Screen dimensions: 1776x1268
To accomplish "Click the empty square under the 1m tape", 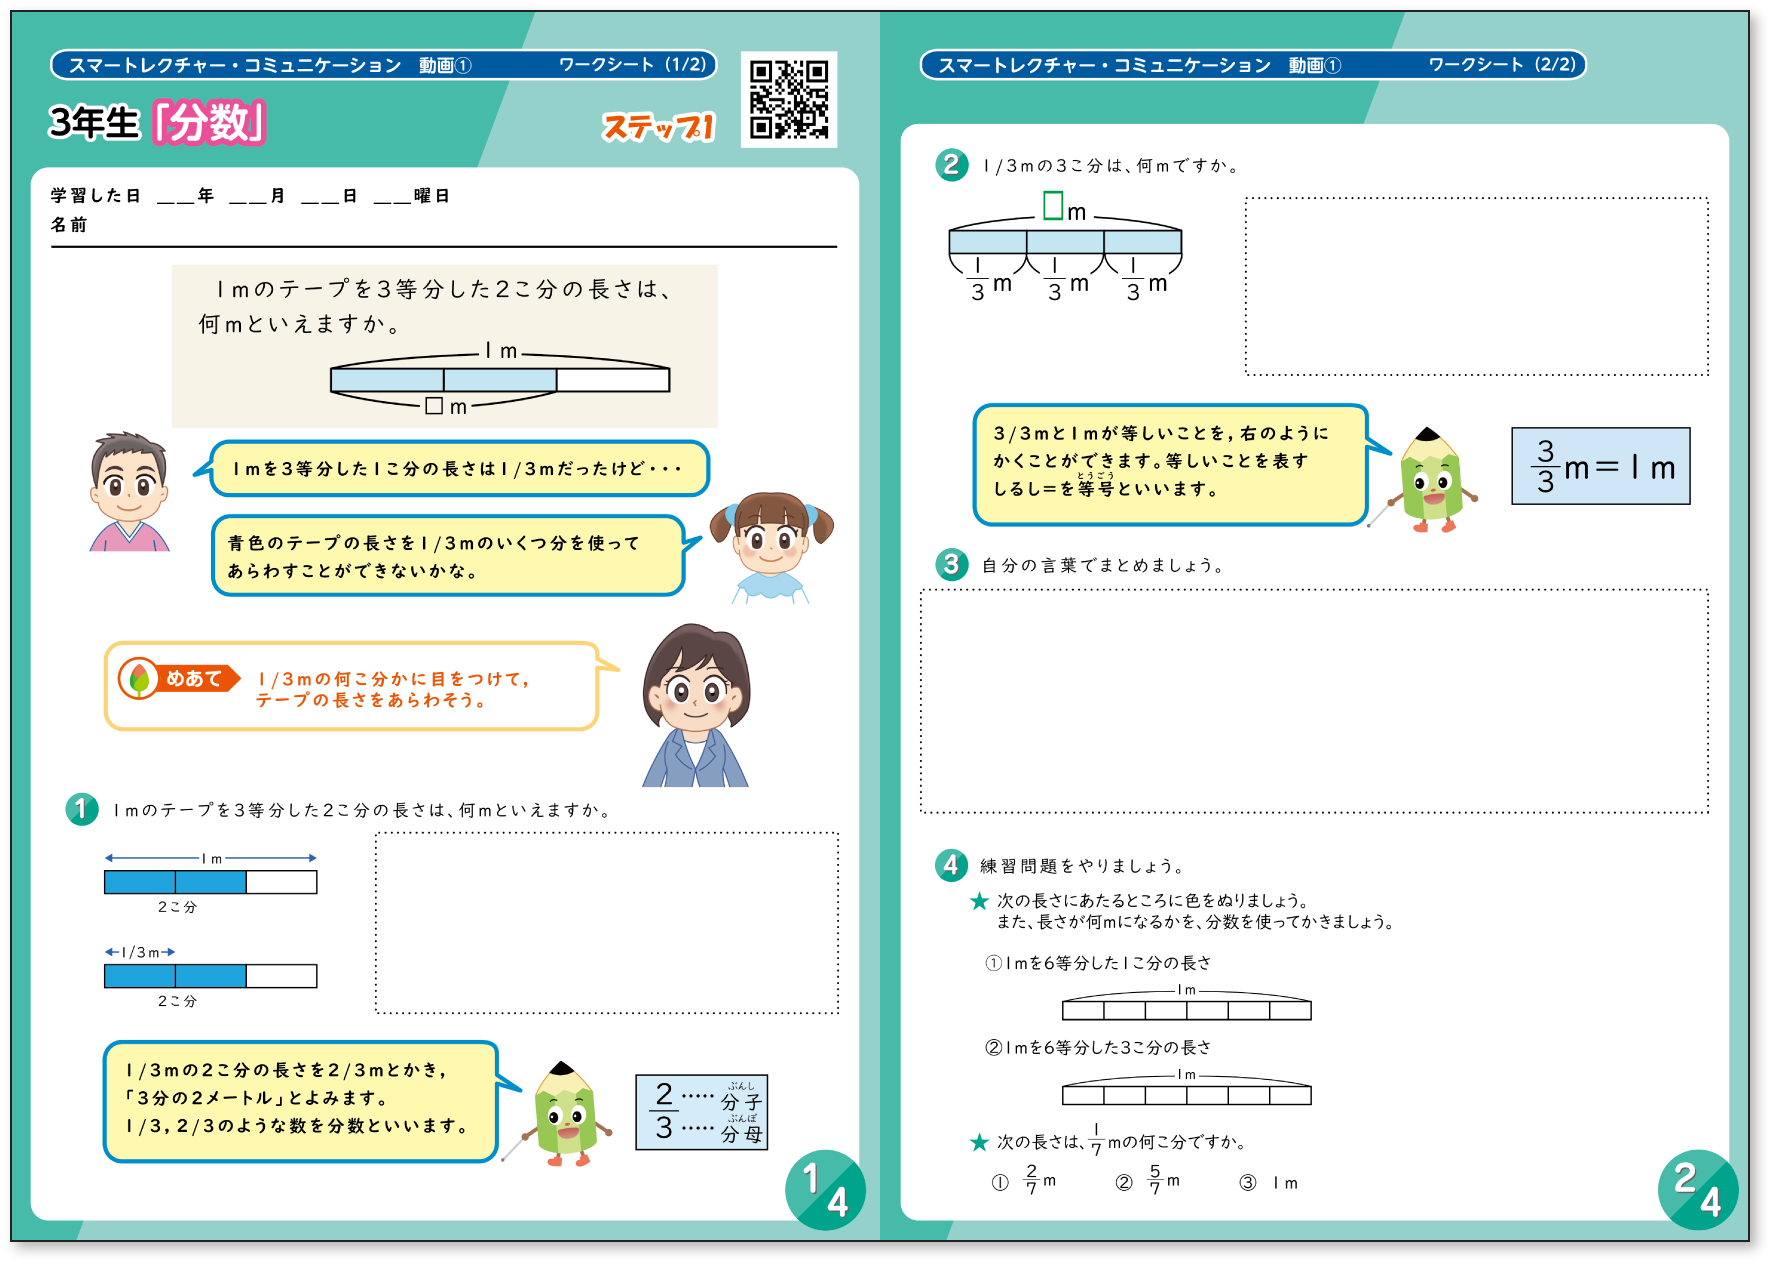I will pos(434,406).
